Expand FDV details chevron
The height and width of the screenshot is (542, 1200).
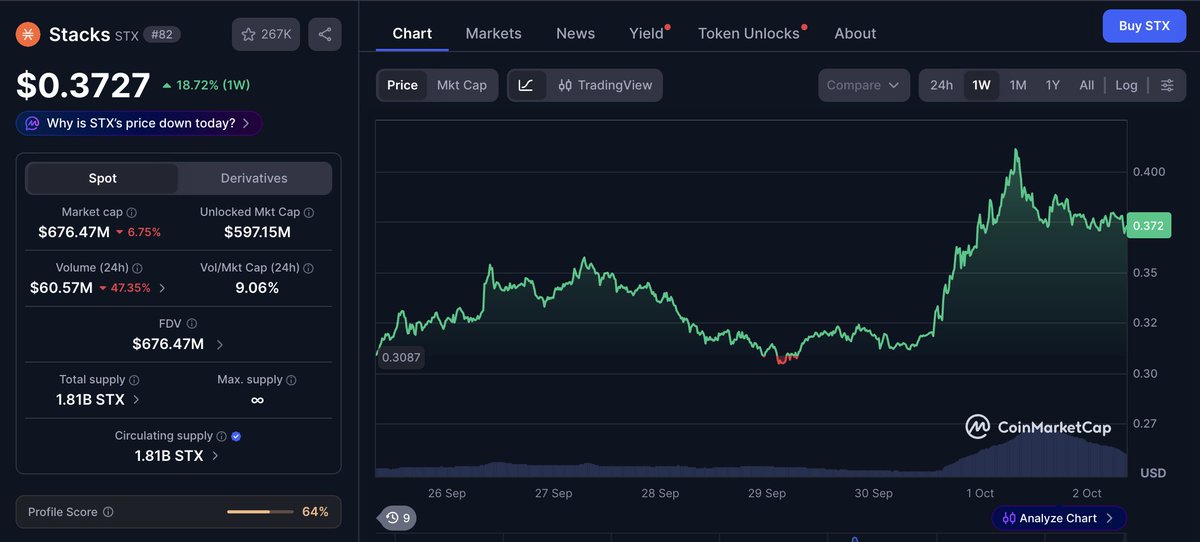tap(220, 344)
